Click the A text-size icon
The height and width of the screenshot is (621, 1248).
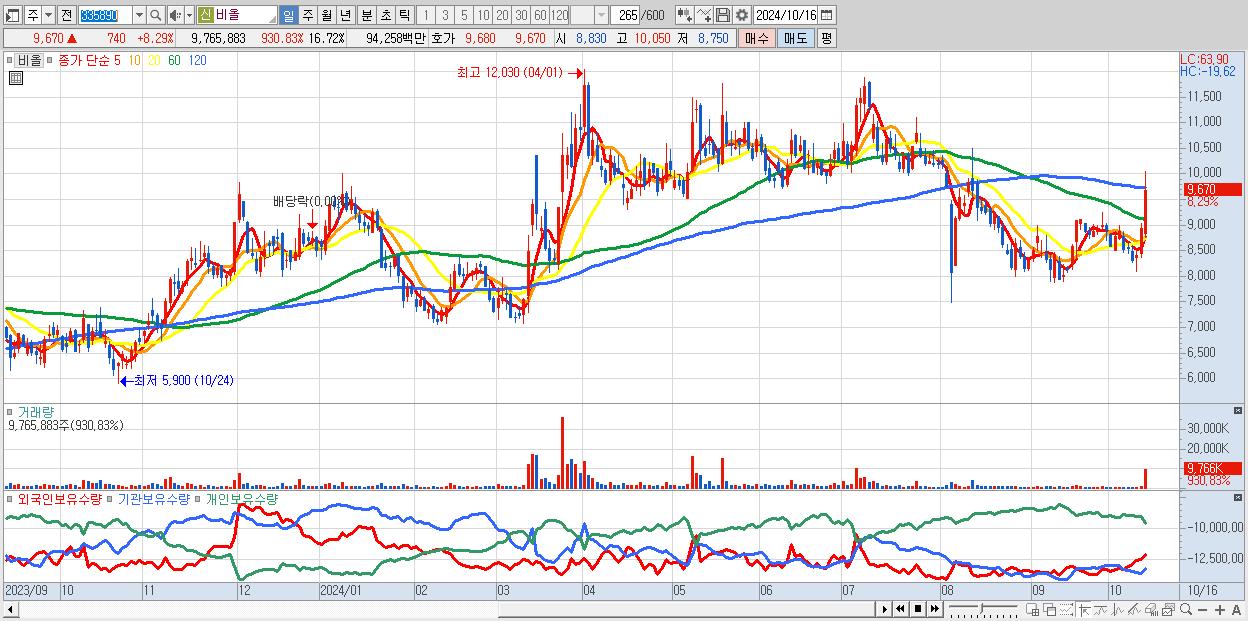tap(1236, 610)
